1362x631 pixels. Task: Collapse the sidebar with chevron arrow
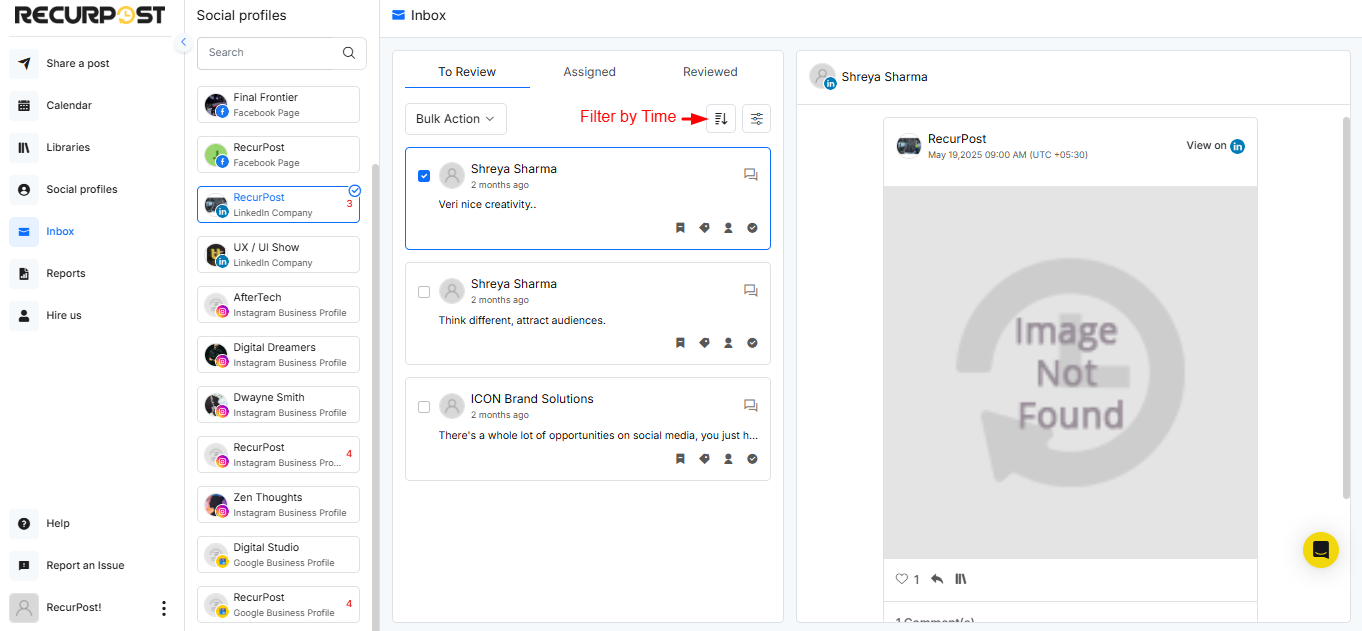click(x=183, y=42)
